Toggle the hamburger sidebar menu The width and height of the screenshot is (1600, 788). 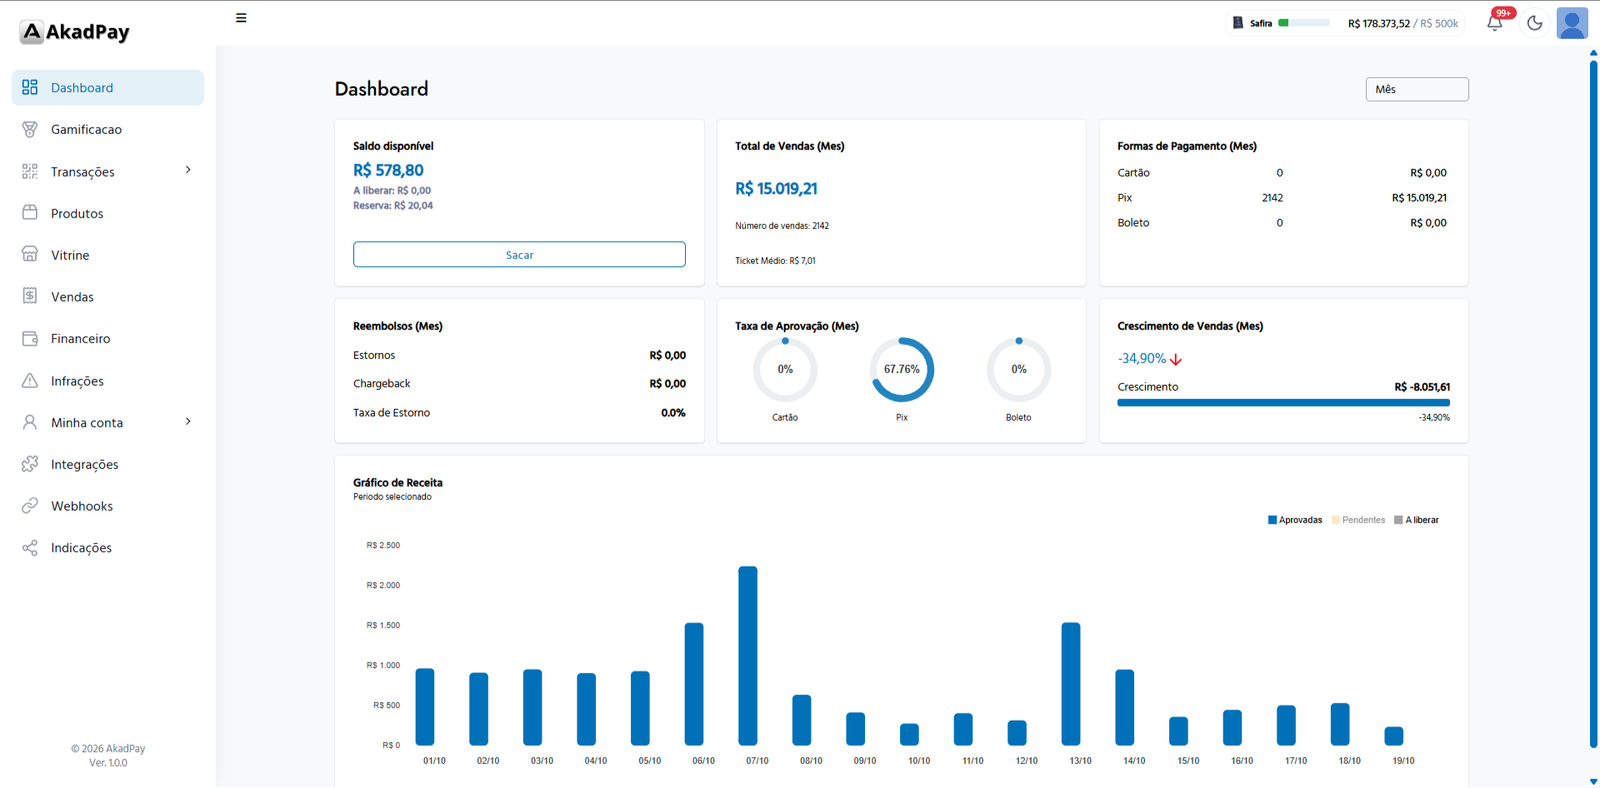241,18
